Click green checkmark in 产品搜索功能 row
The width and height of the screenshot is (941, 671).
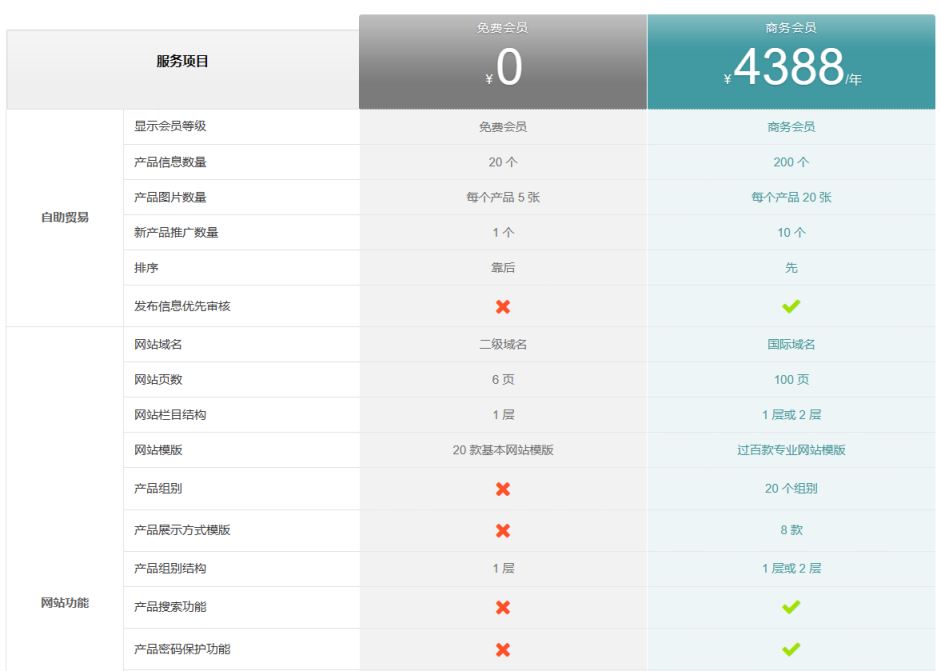click(791, 607)
